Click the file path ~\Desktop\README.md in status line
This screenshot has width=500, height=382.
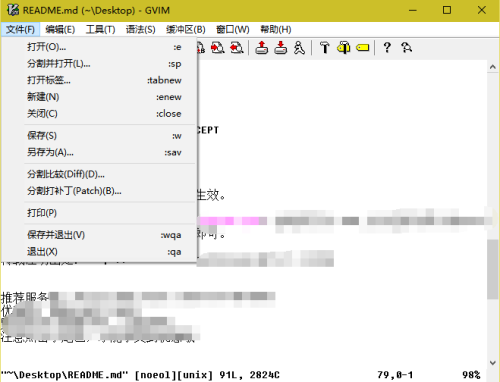point(65,375)
